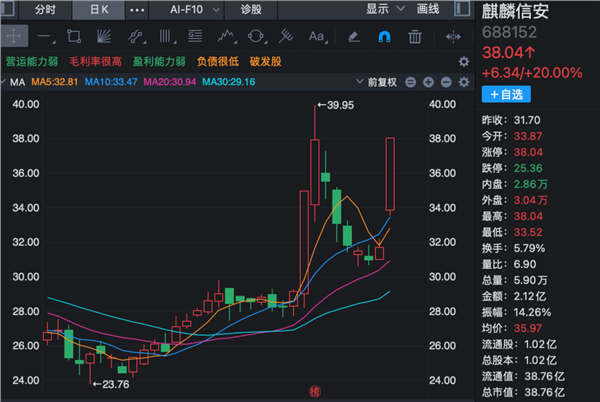Click the 跌停 25.36 value
The image size is (600, 402).
pyautogui.click(x=528, y=168)
